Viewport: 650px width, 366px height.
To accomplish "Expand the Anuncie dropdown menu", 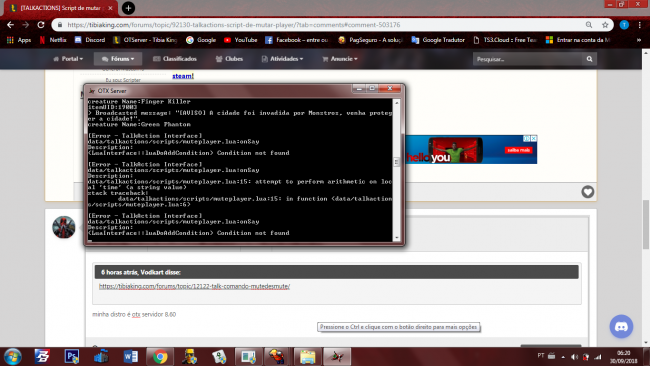I will 340,59.
